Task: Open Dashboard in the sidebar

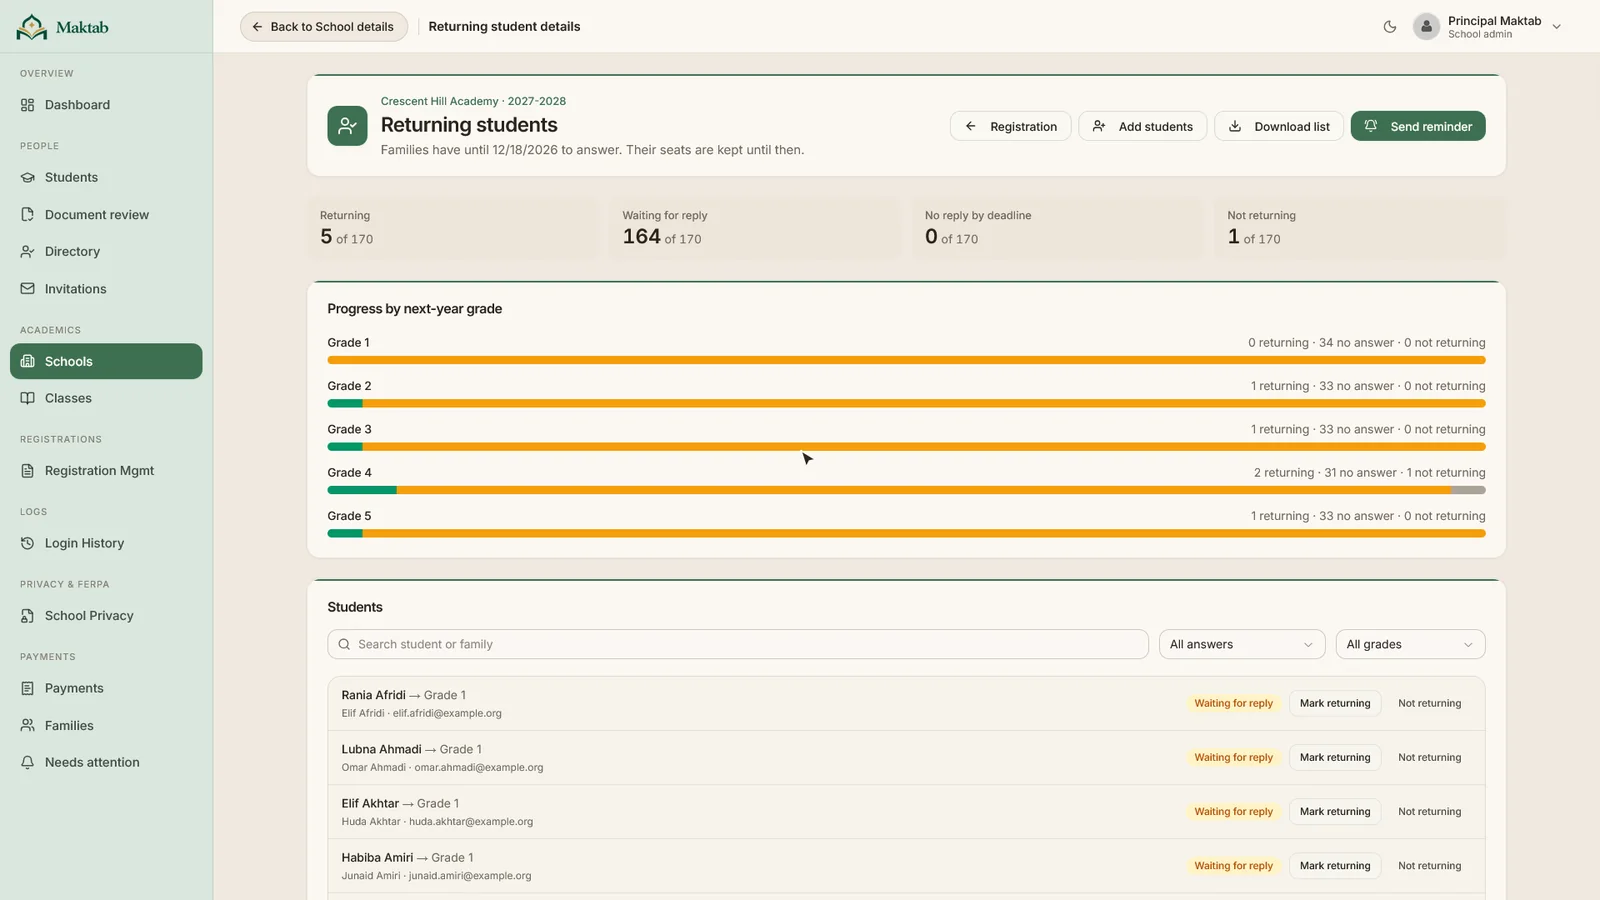Action: pos(106,105)
